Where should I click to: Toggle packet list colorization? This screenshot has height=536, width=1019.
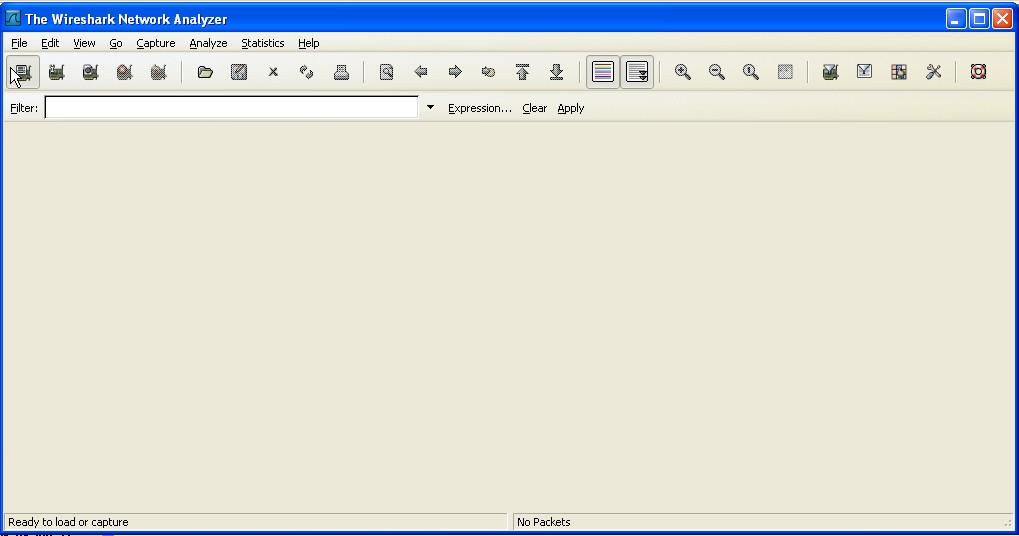(x=603, y=72)
